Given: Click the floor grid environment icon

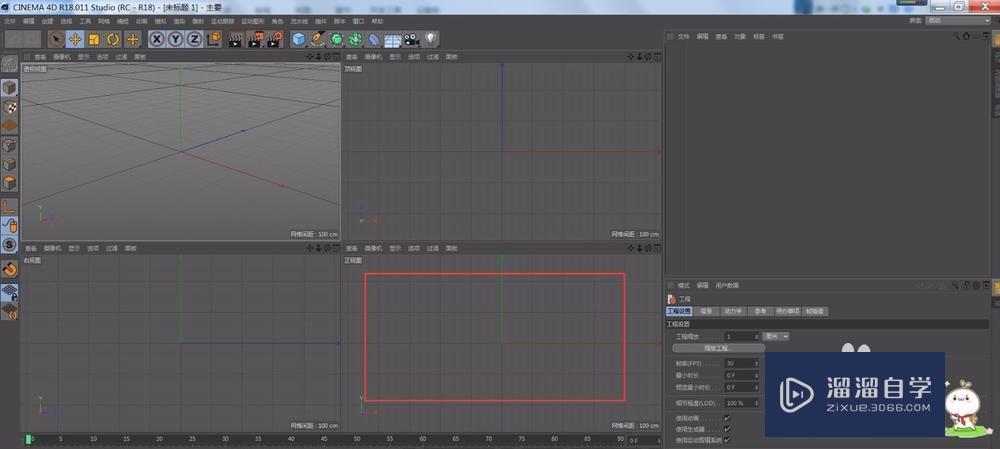Looking at the screenshot, I should 392,40.
